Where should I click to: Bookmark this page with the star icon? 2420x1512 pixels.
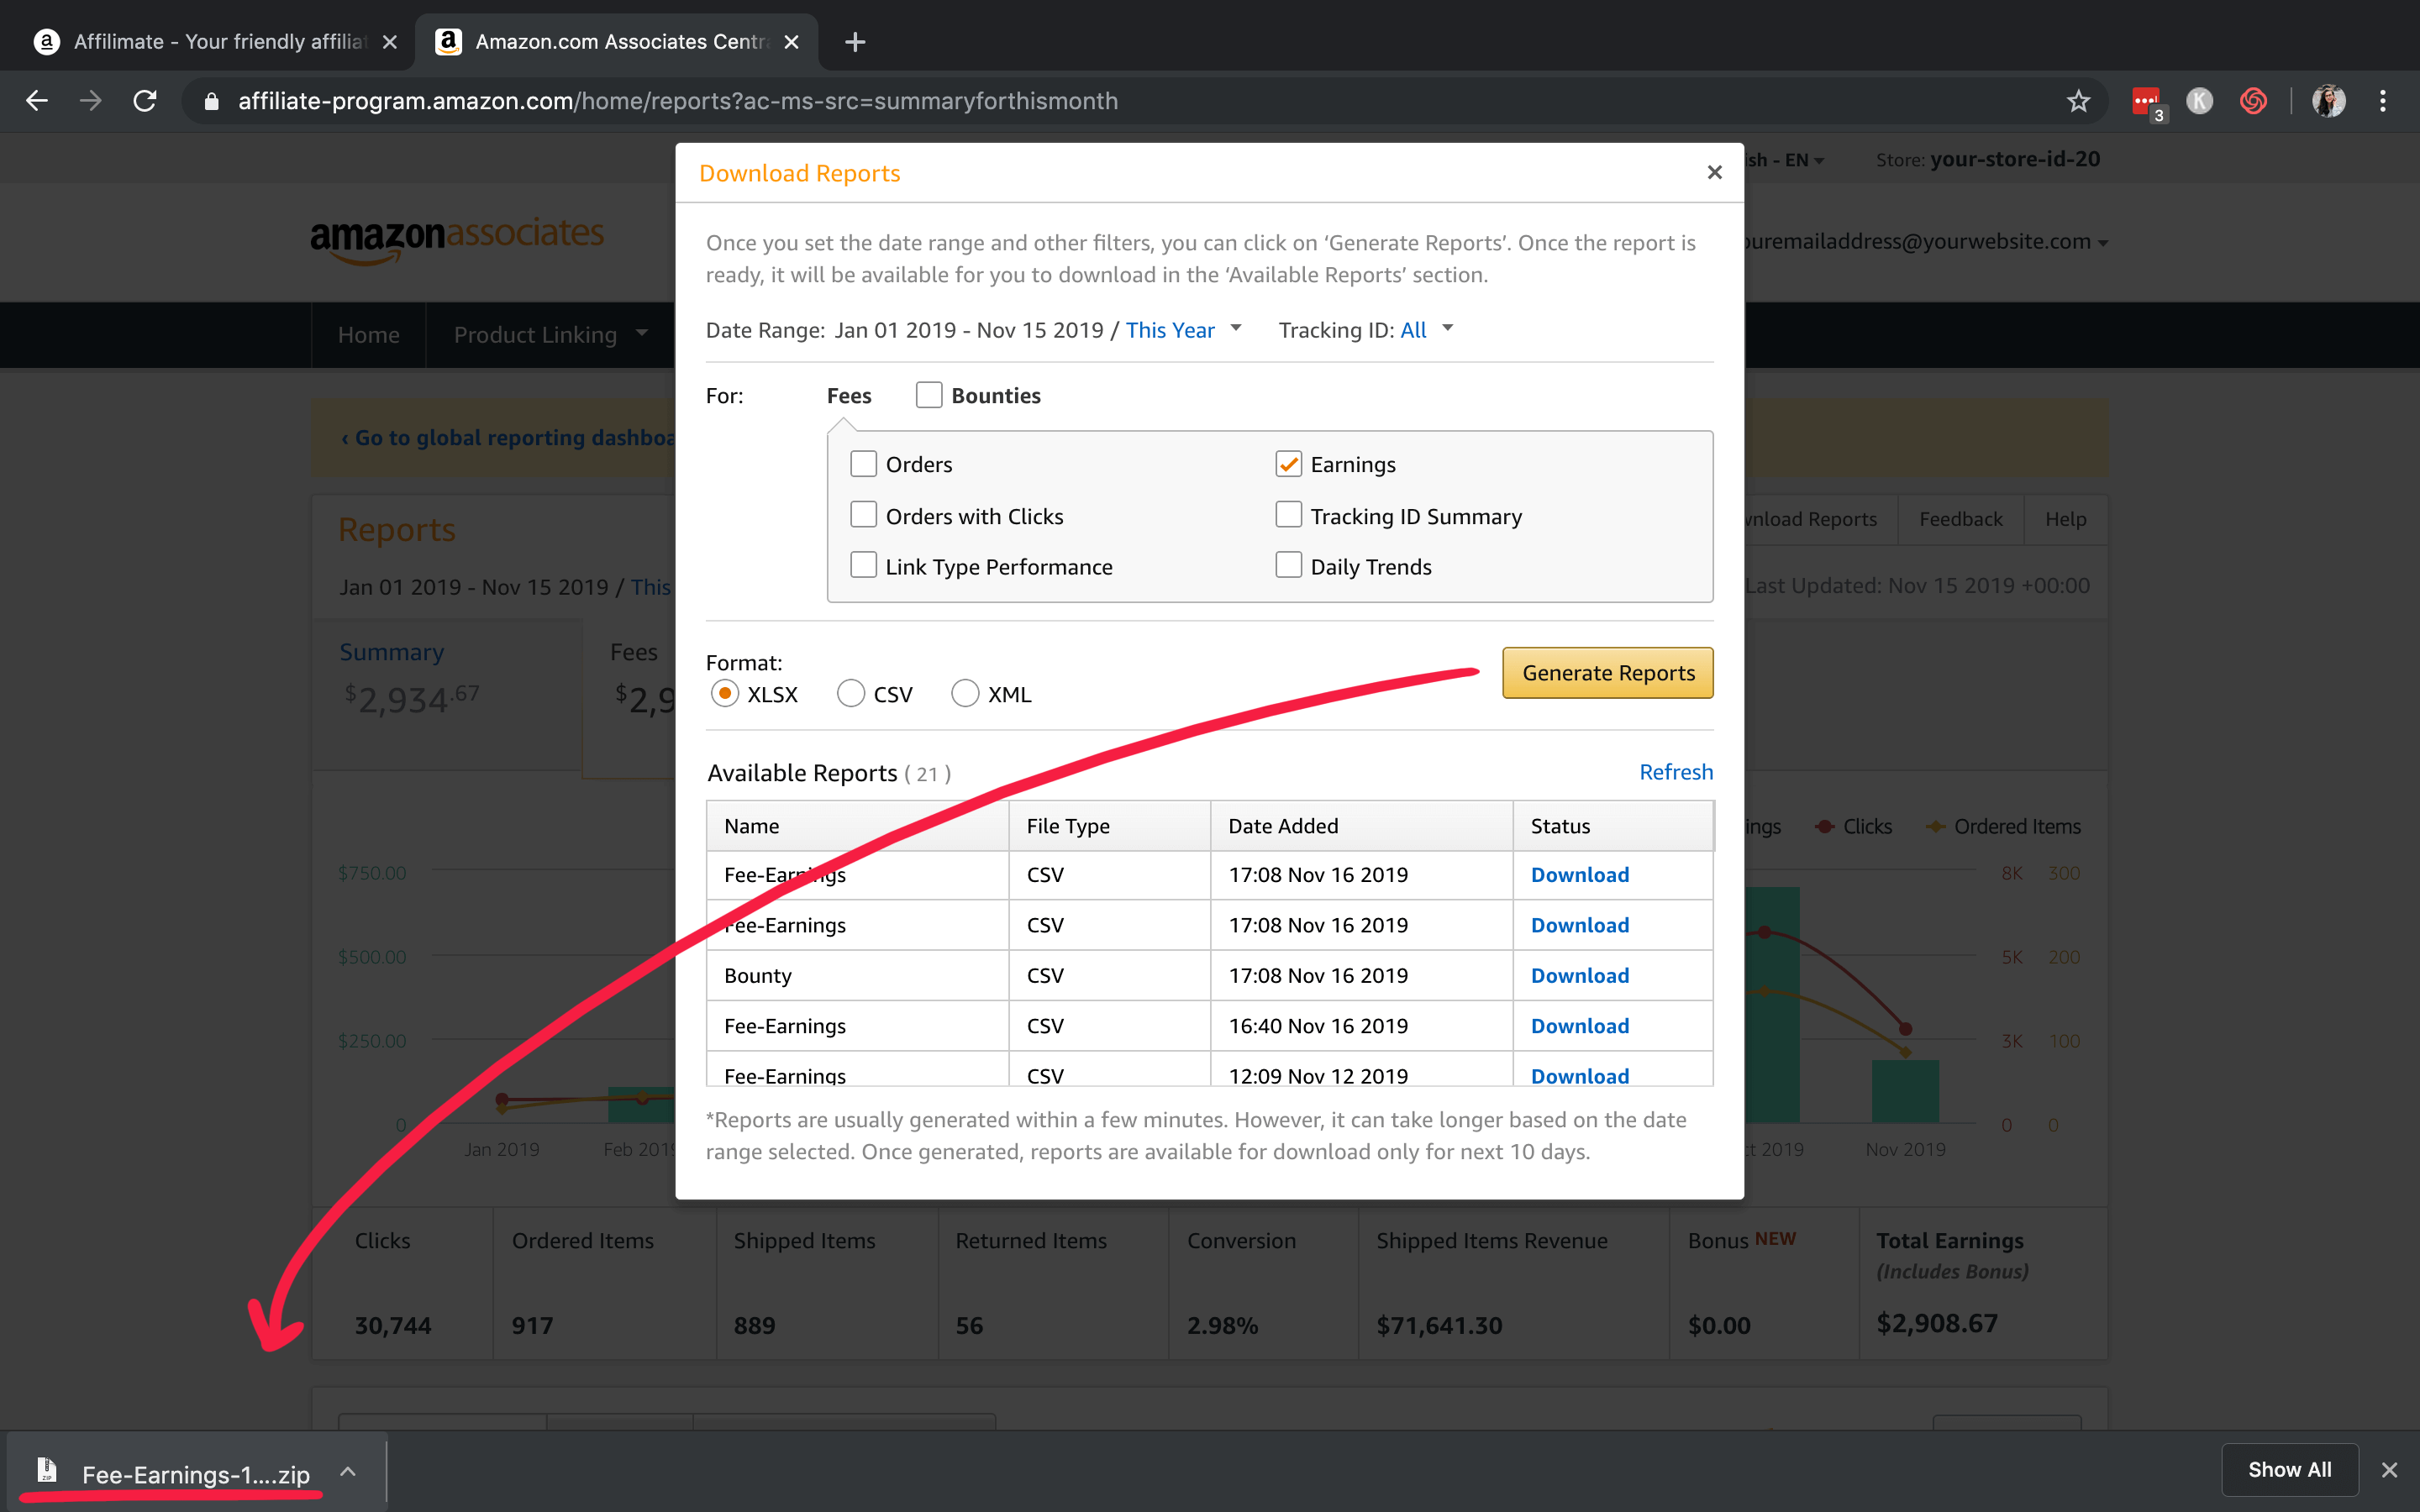click(2079, 101)
